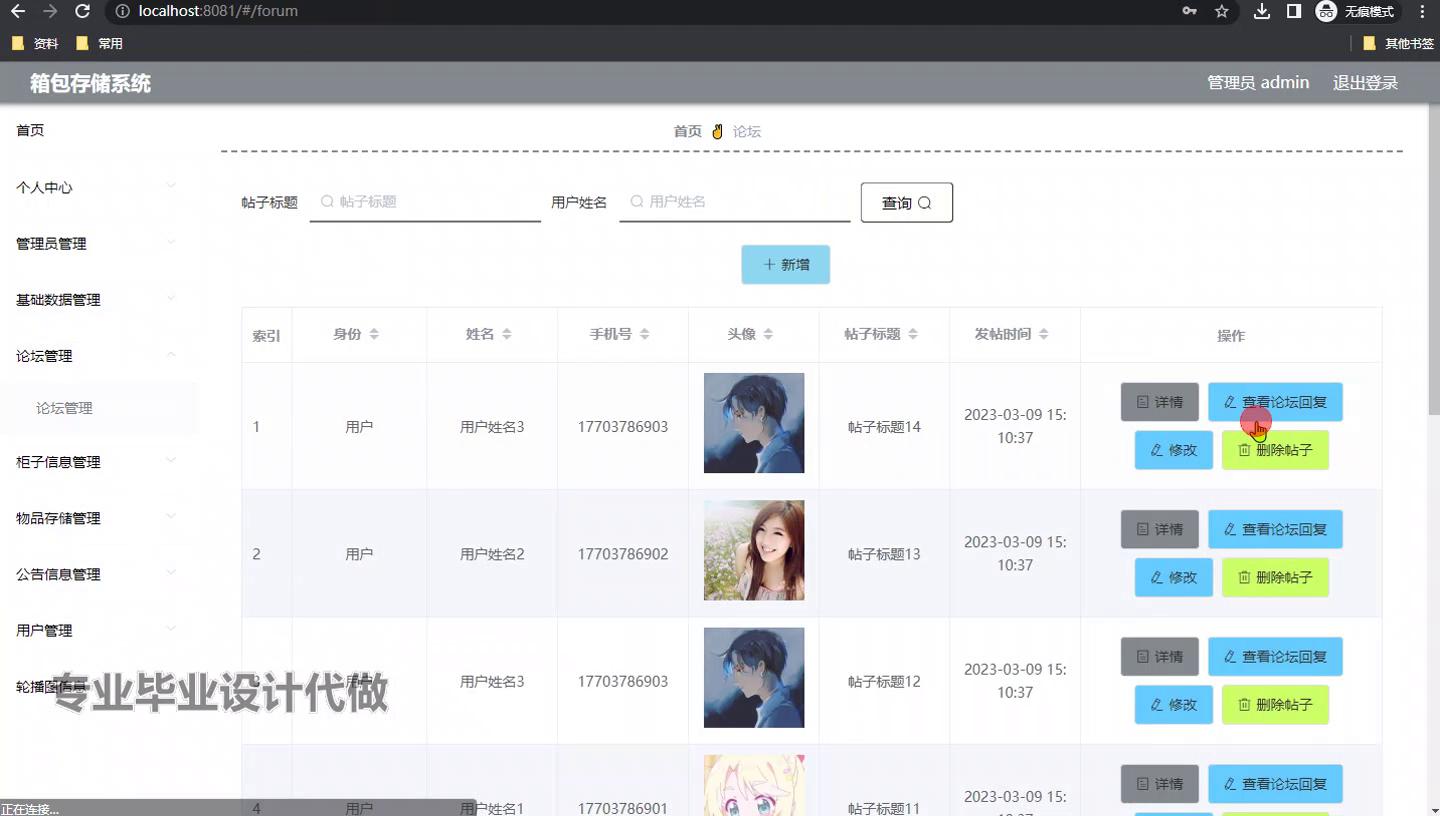This screenshot has height=816, width=1440.
Task: Open 详情 for 帖子标题14
Action: 1159,402
